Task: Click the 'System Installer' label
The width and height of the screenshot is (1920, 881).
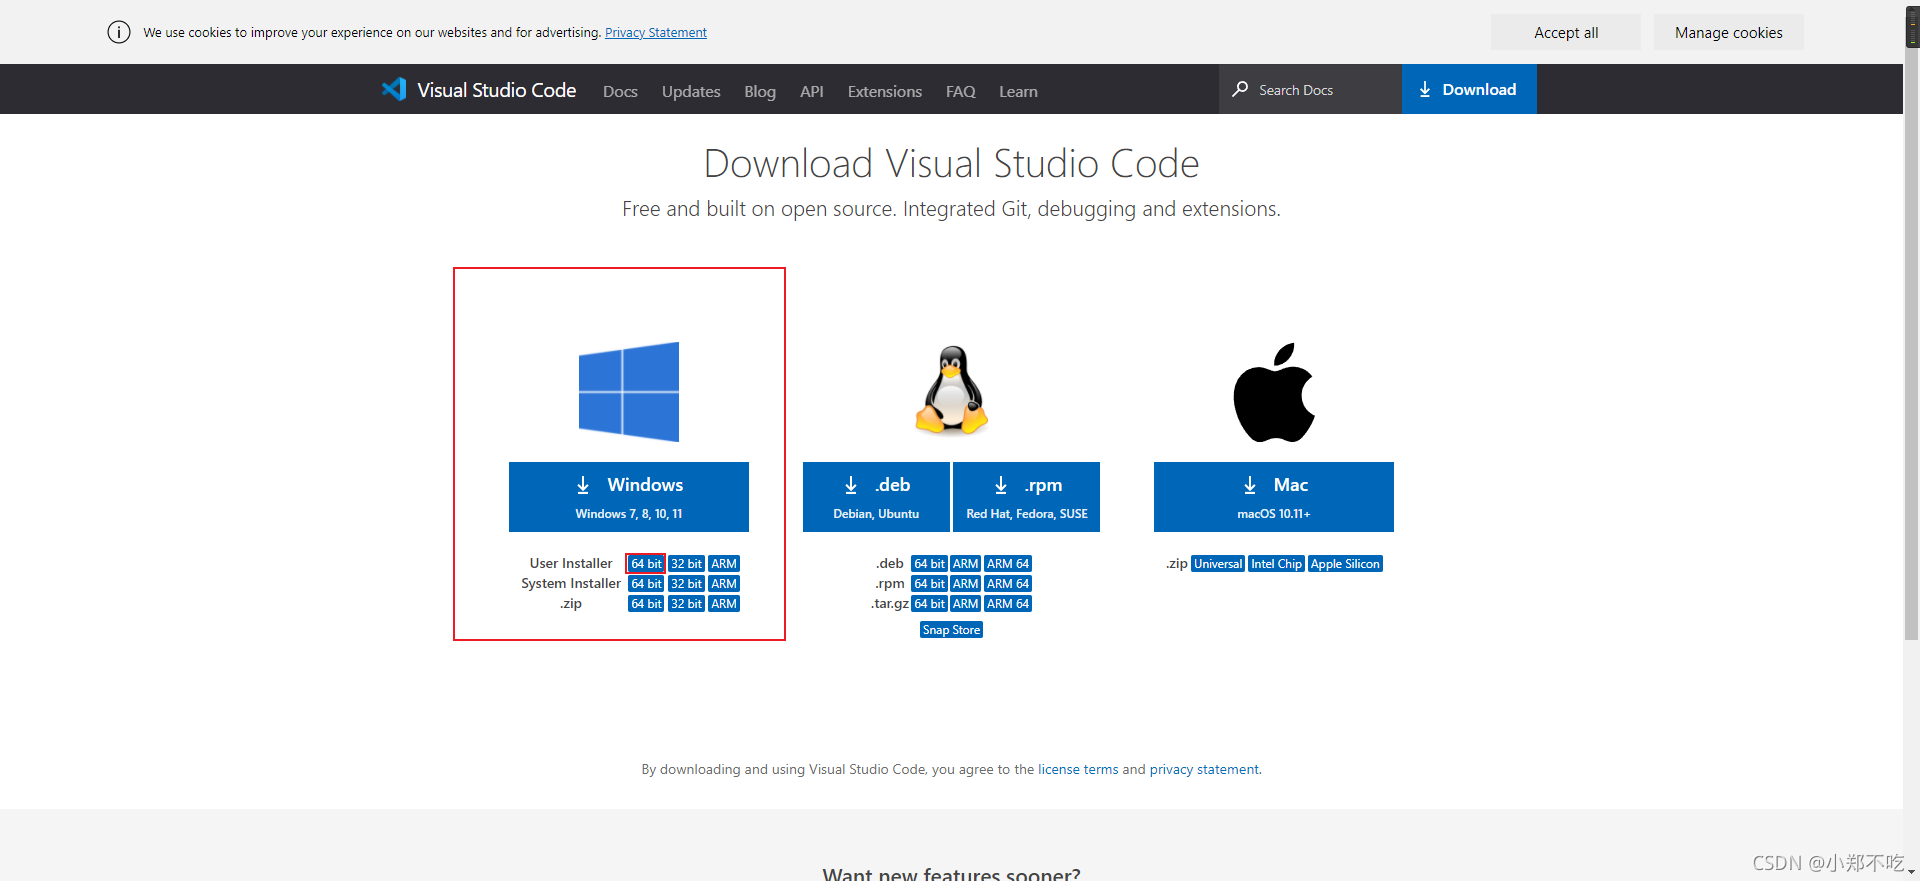Action: [571, 584]
